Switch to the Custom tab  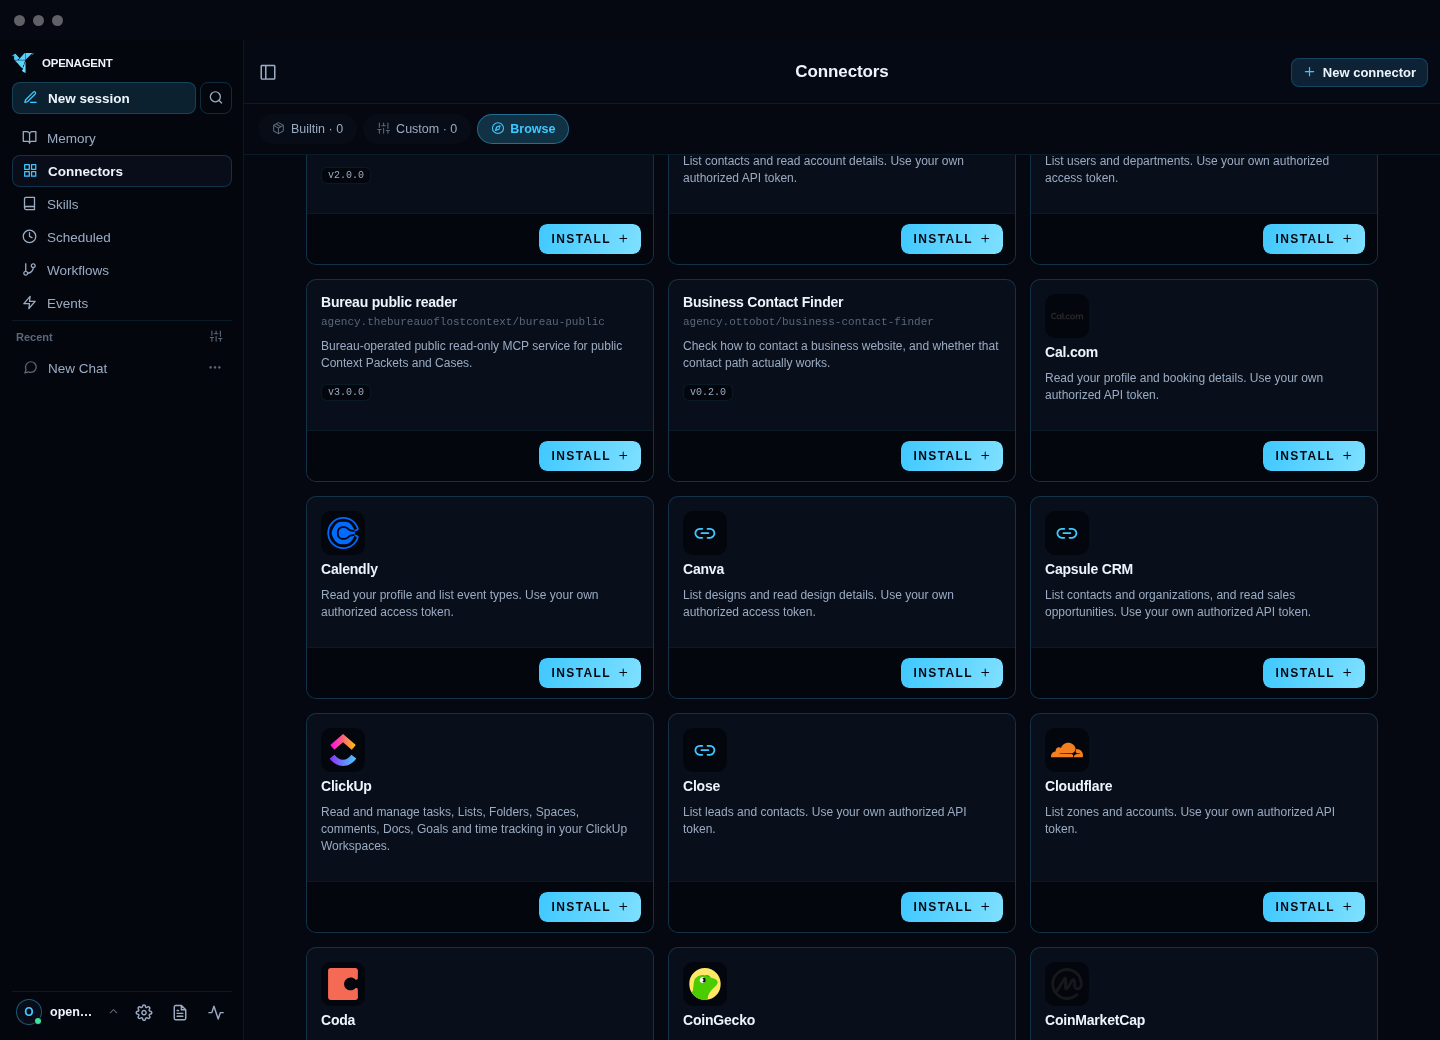point(417,129)
